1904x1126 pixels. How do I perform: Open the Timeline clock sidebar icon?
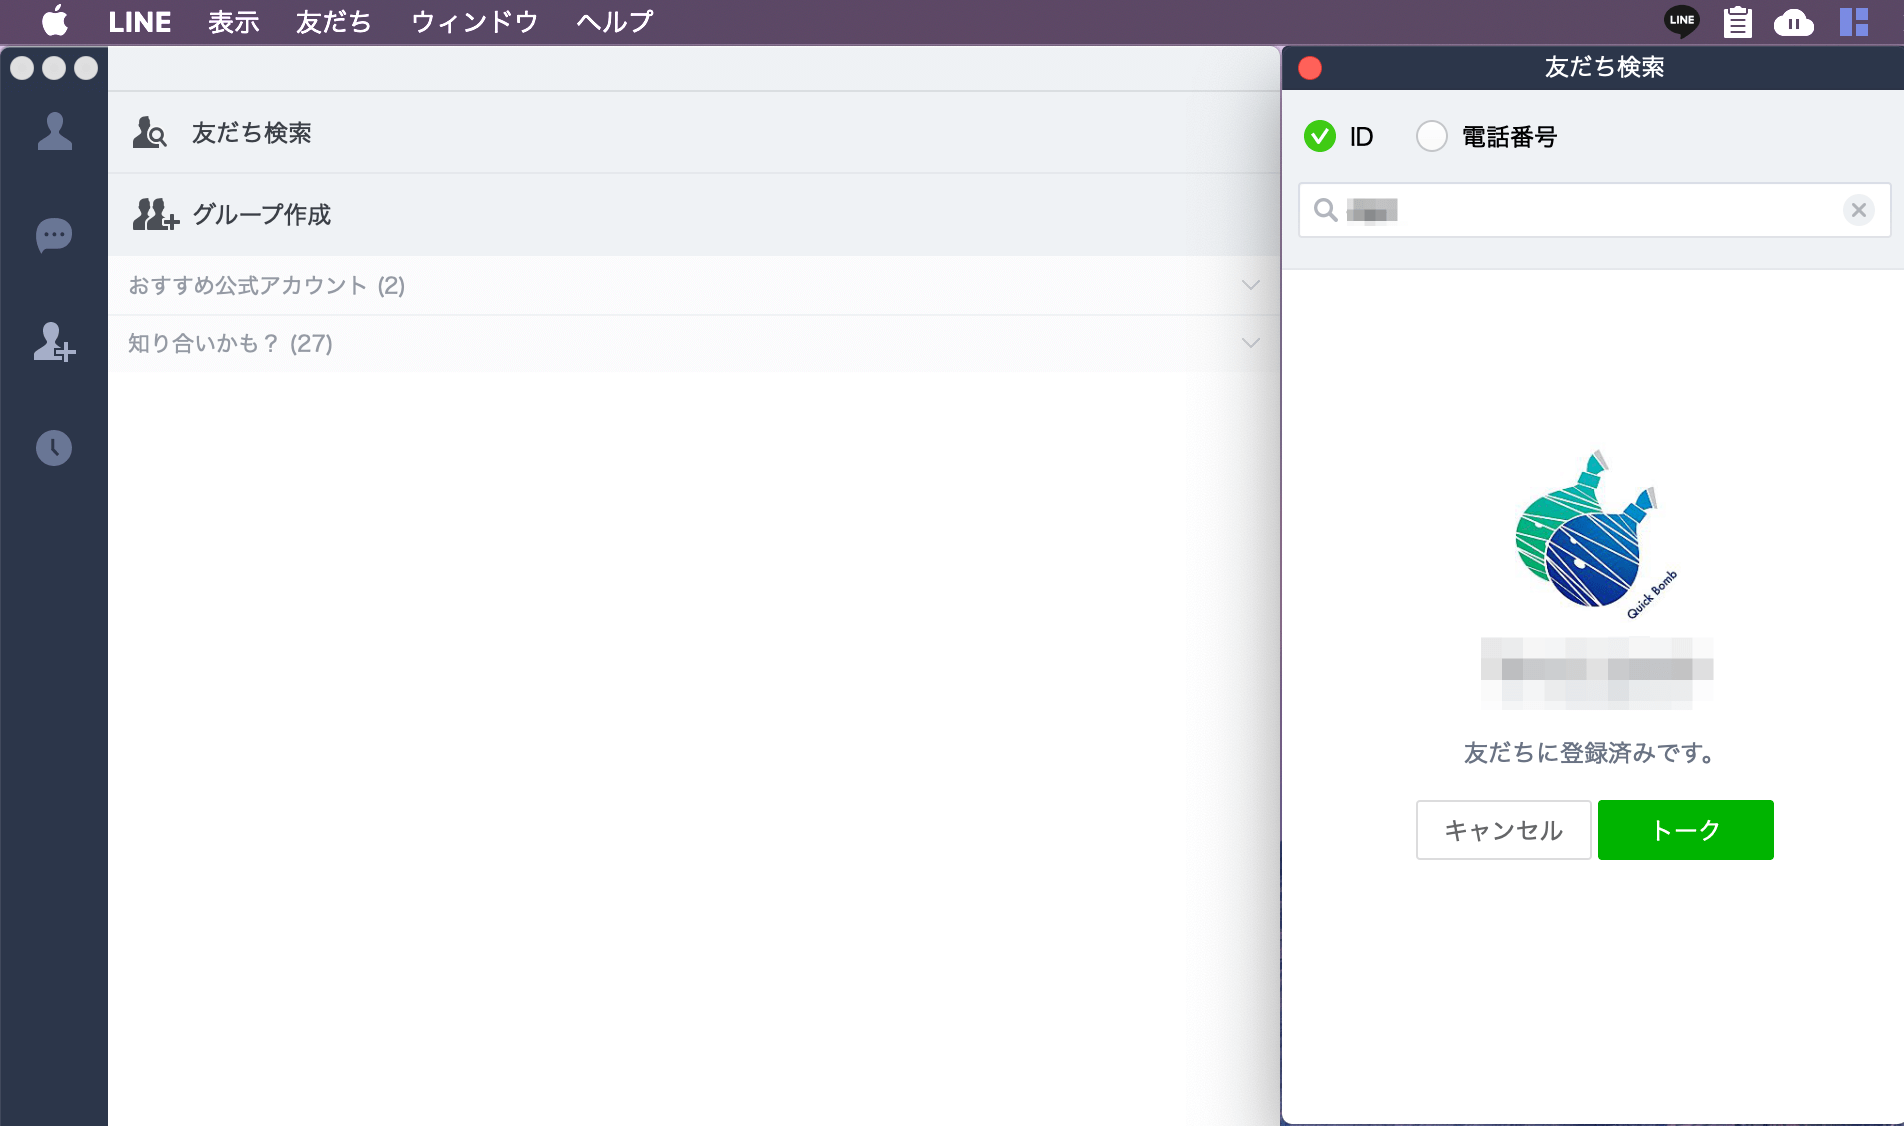pyautogui.click(x=54, y=448)
